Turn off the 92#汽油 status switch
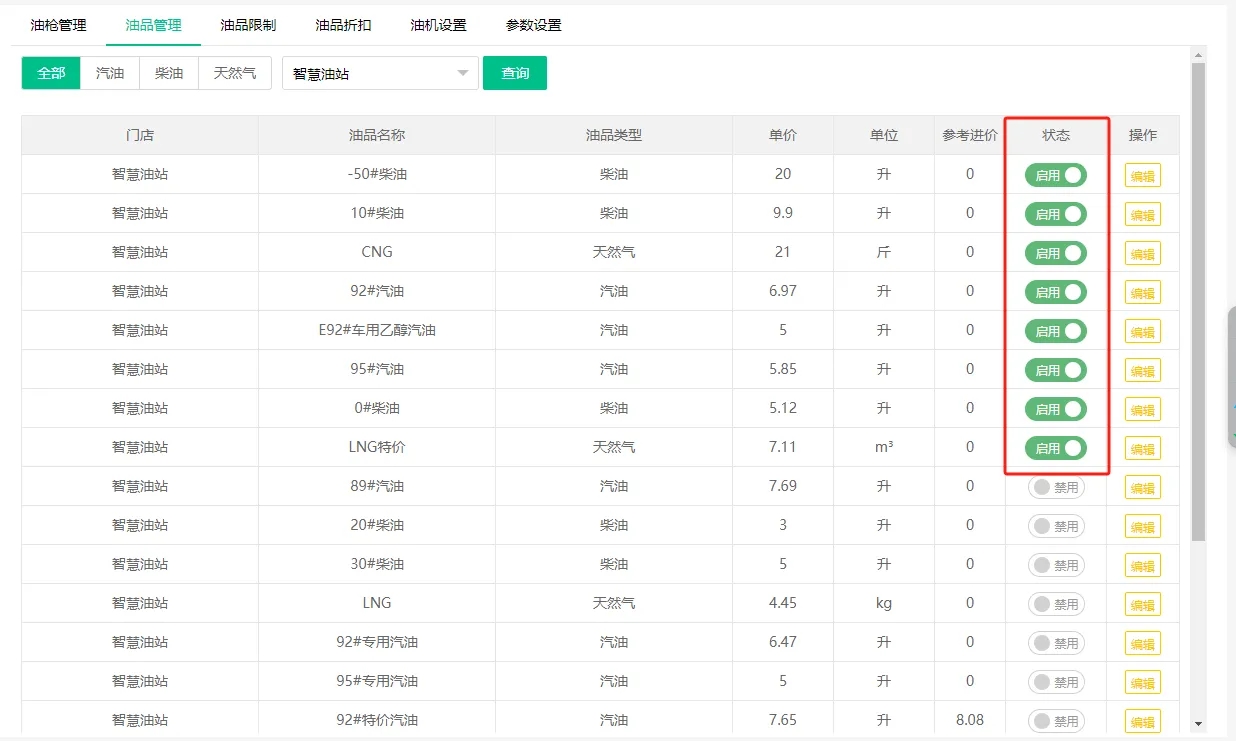The image size is (1236, 741). (1055, 292)
